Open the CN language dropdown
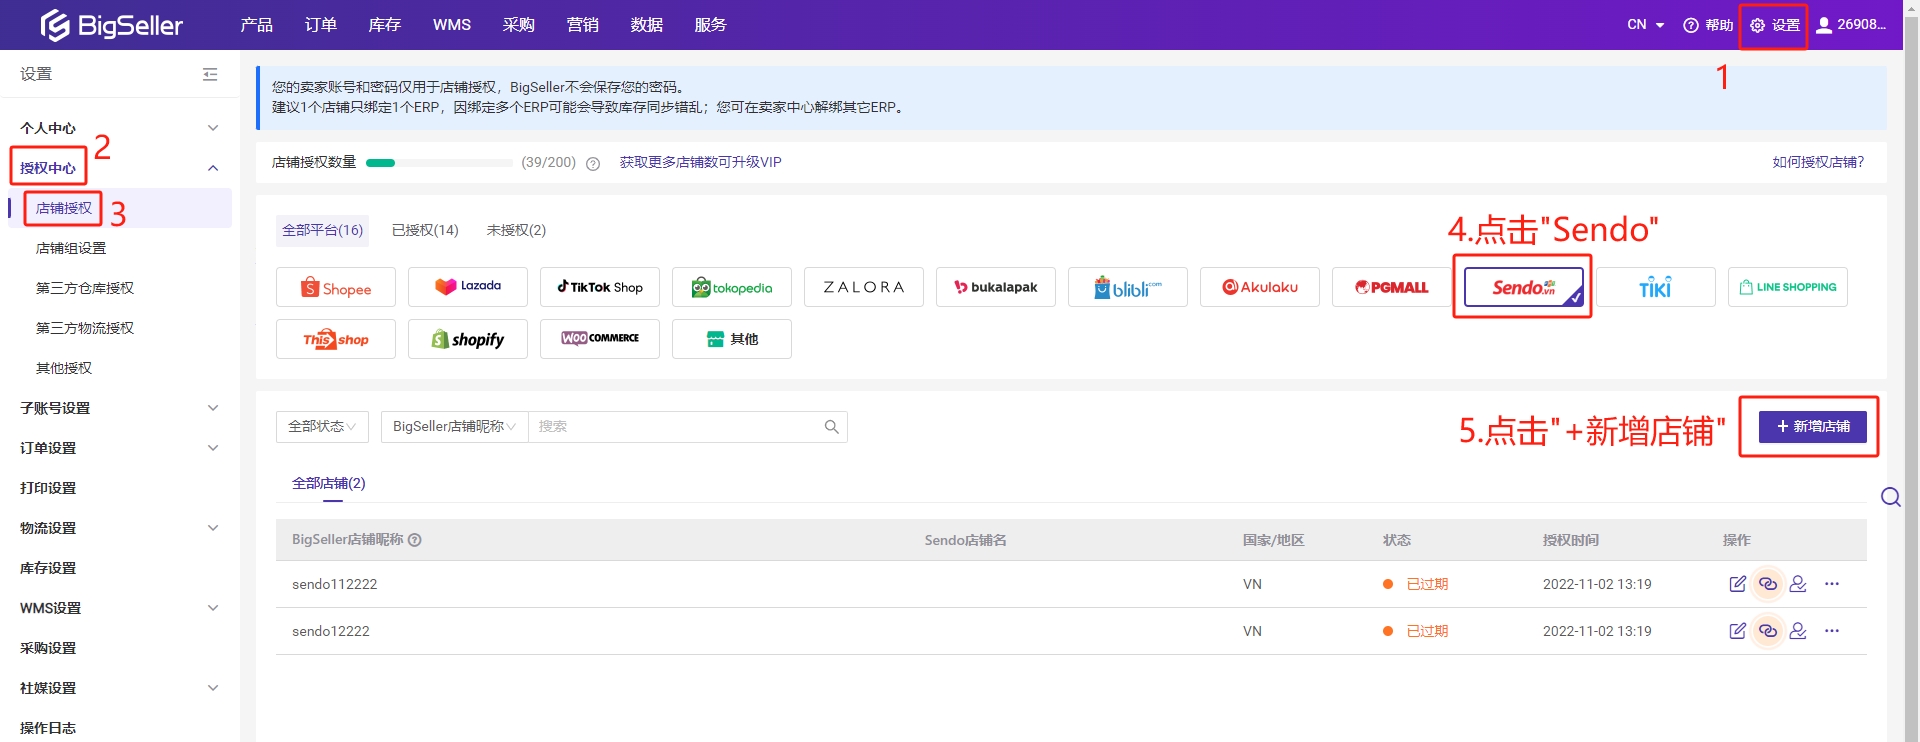 click(x=1645, y=25)
